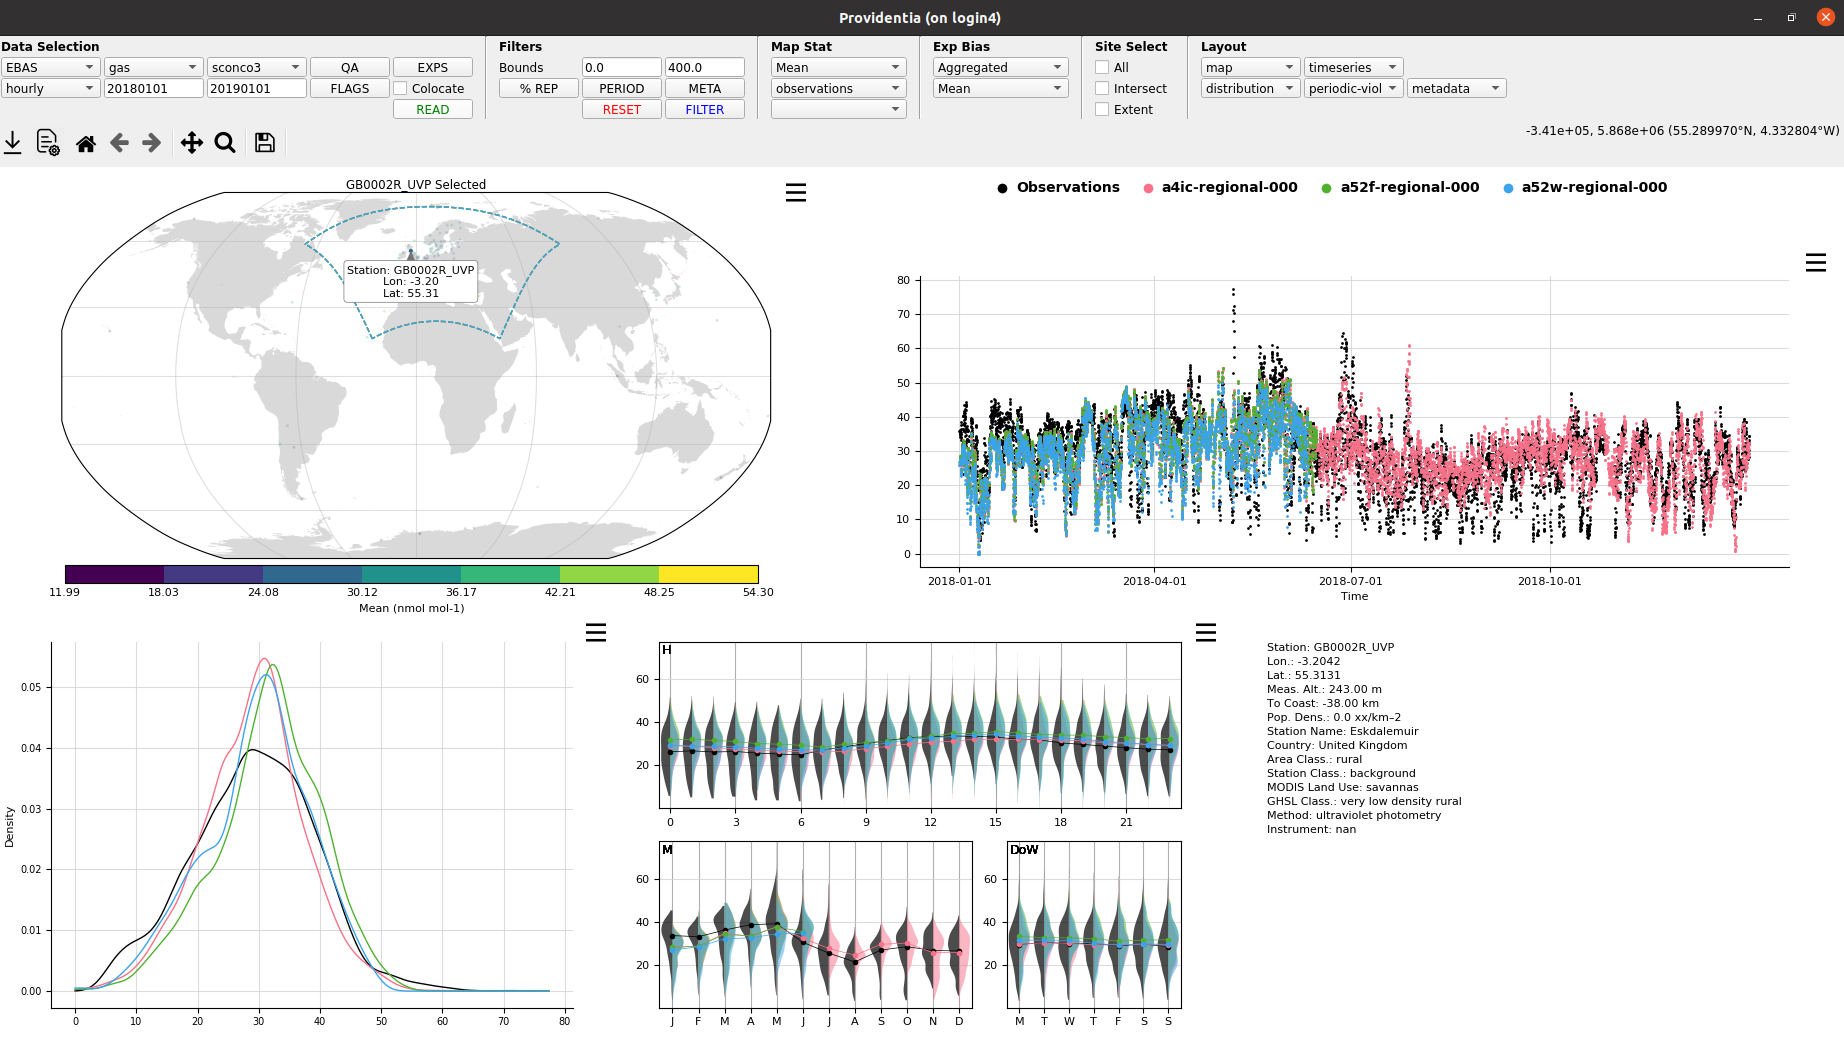Activate the pan move-arrows tool
This screenshot has height=1052, width=1844.
[x=192, y=143]
